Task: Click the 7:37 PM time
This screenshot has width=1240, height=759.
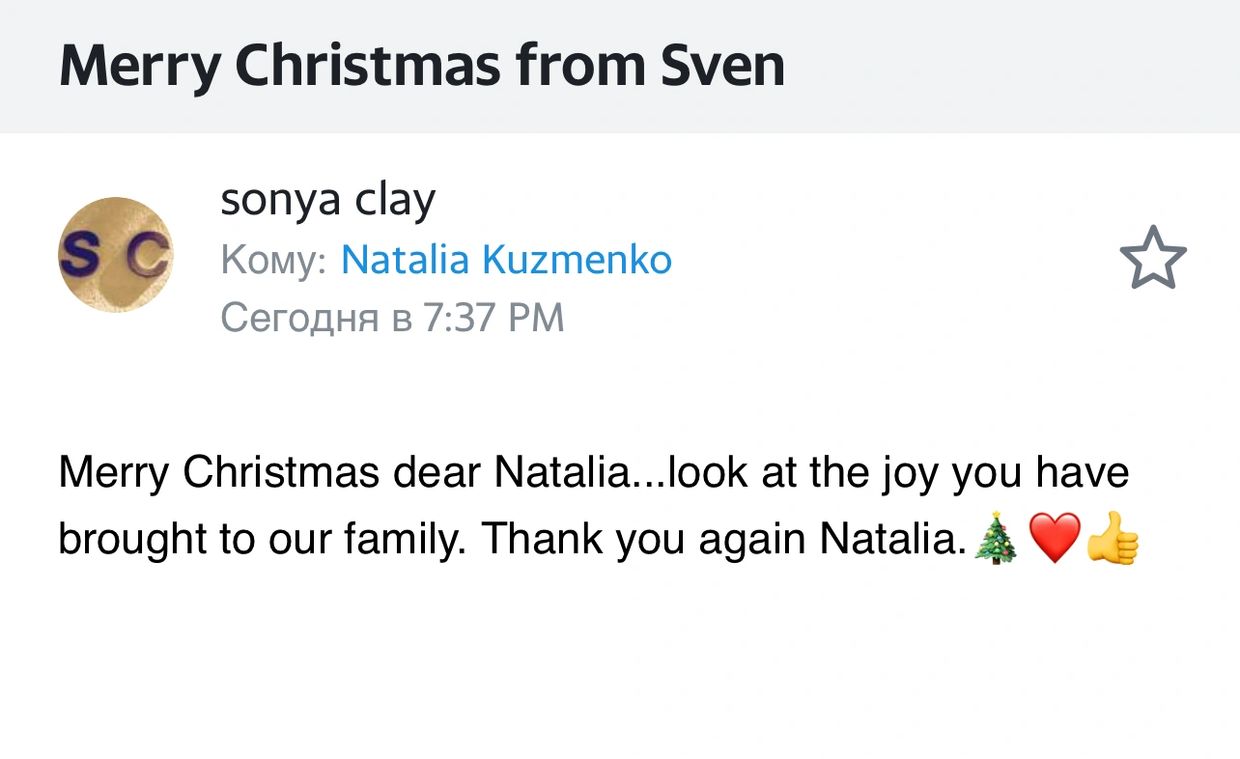Action: tap(495, 317)
